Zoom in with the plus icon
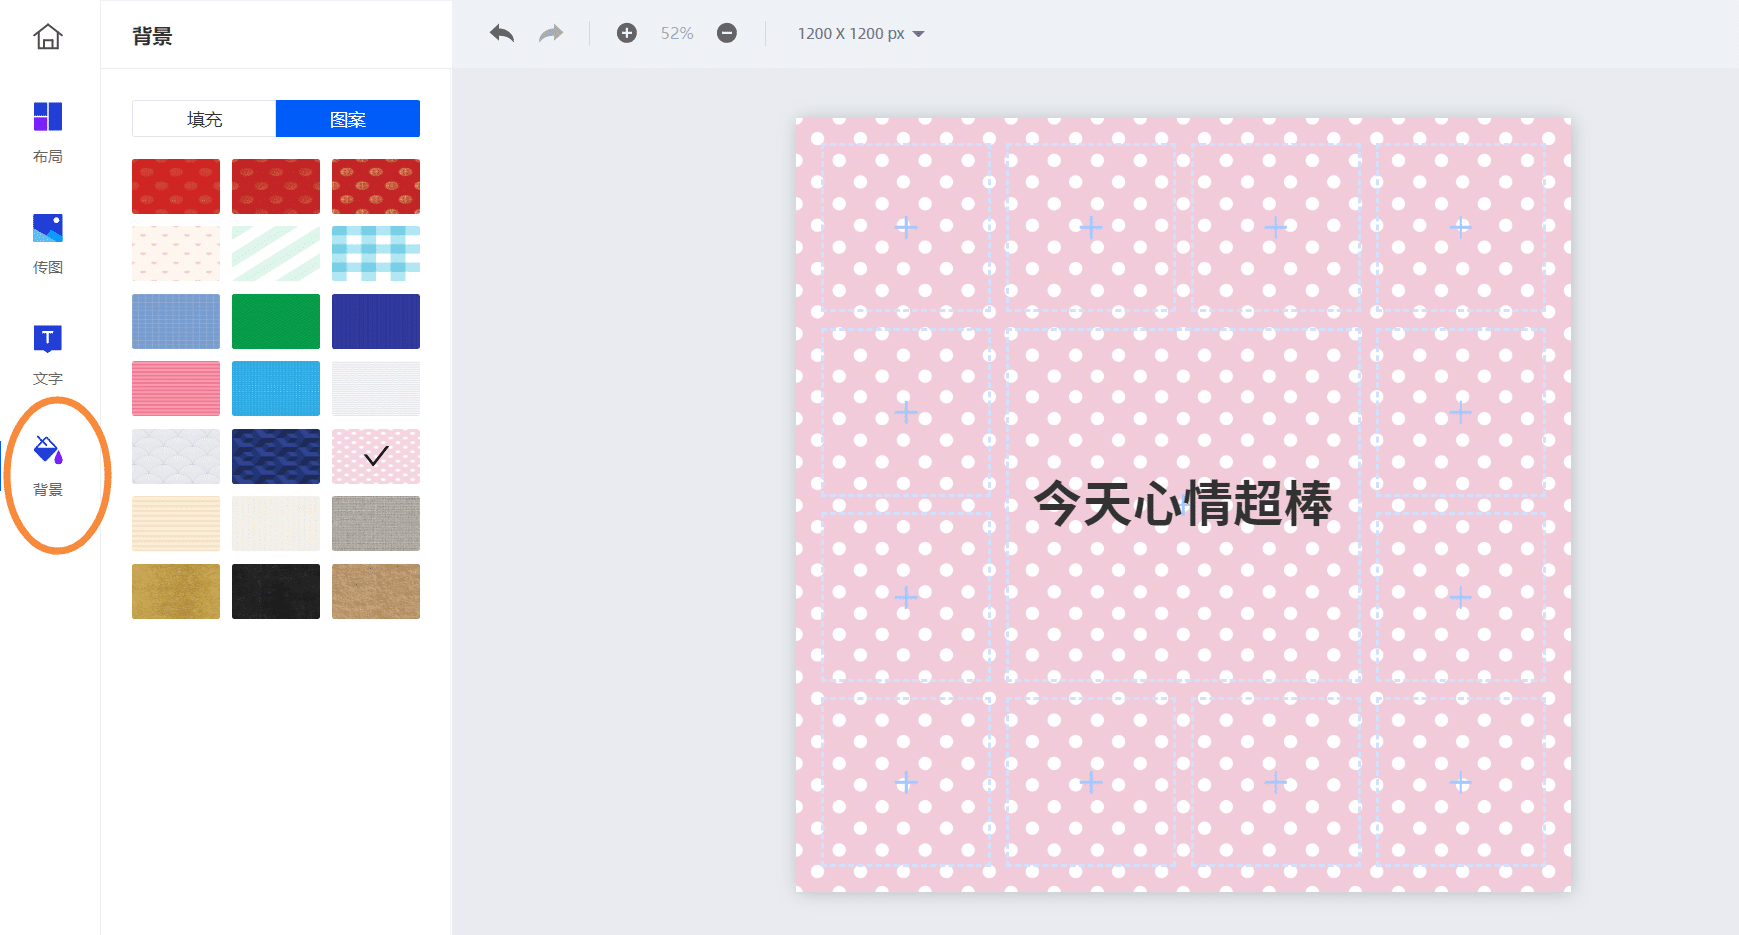 (x=627, y=33)
